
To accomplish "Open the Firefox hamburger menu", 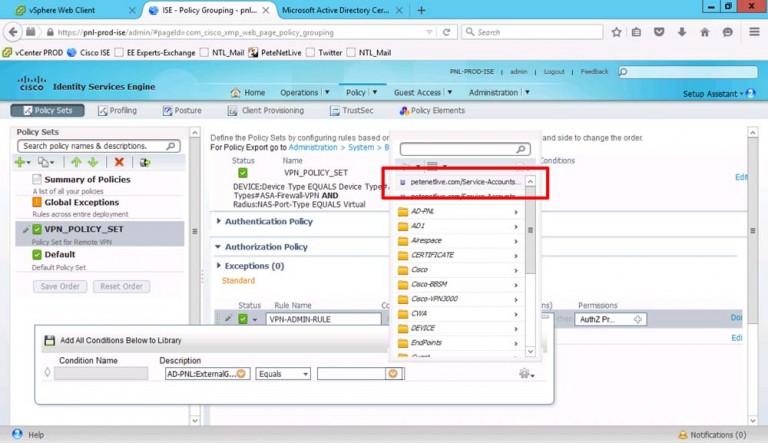I will (754, 32).
